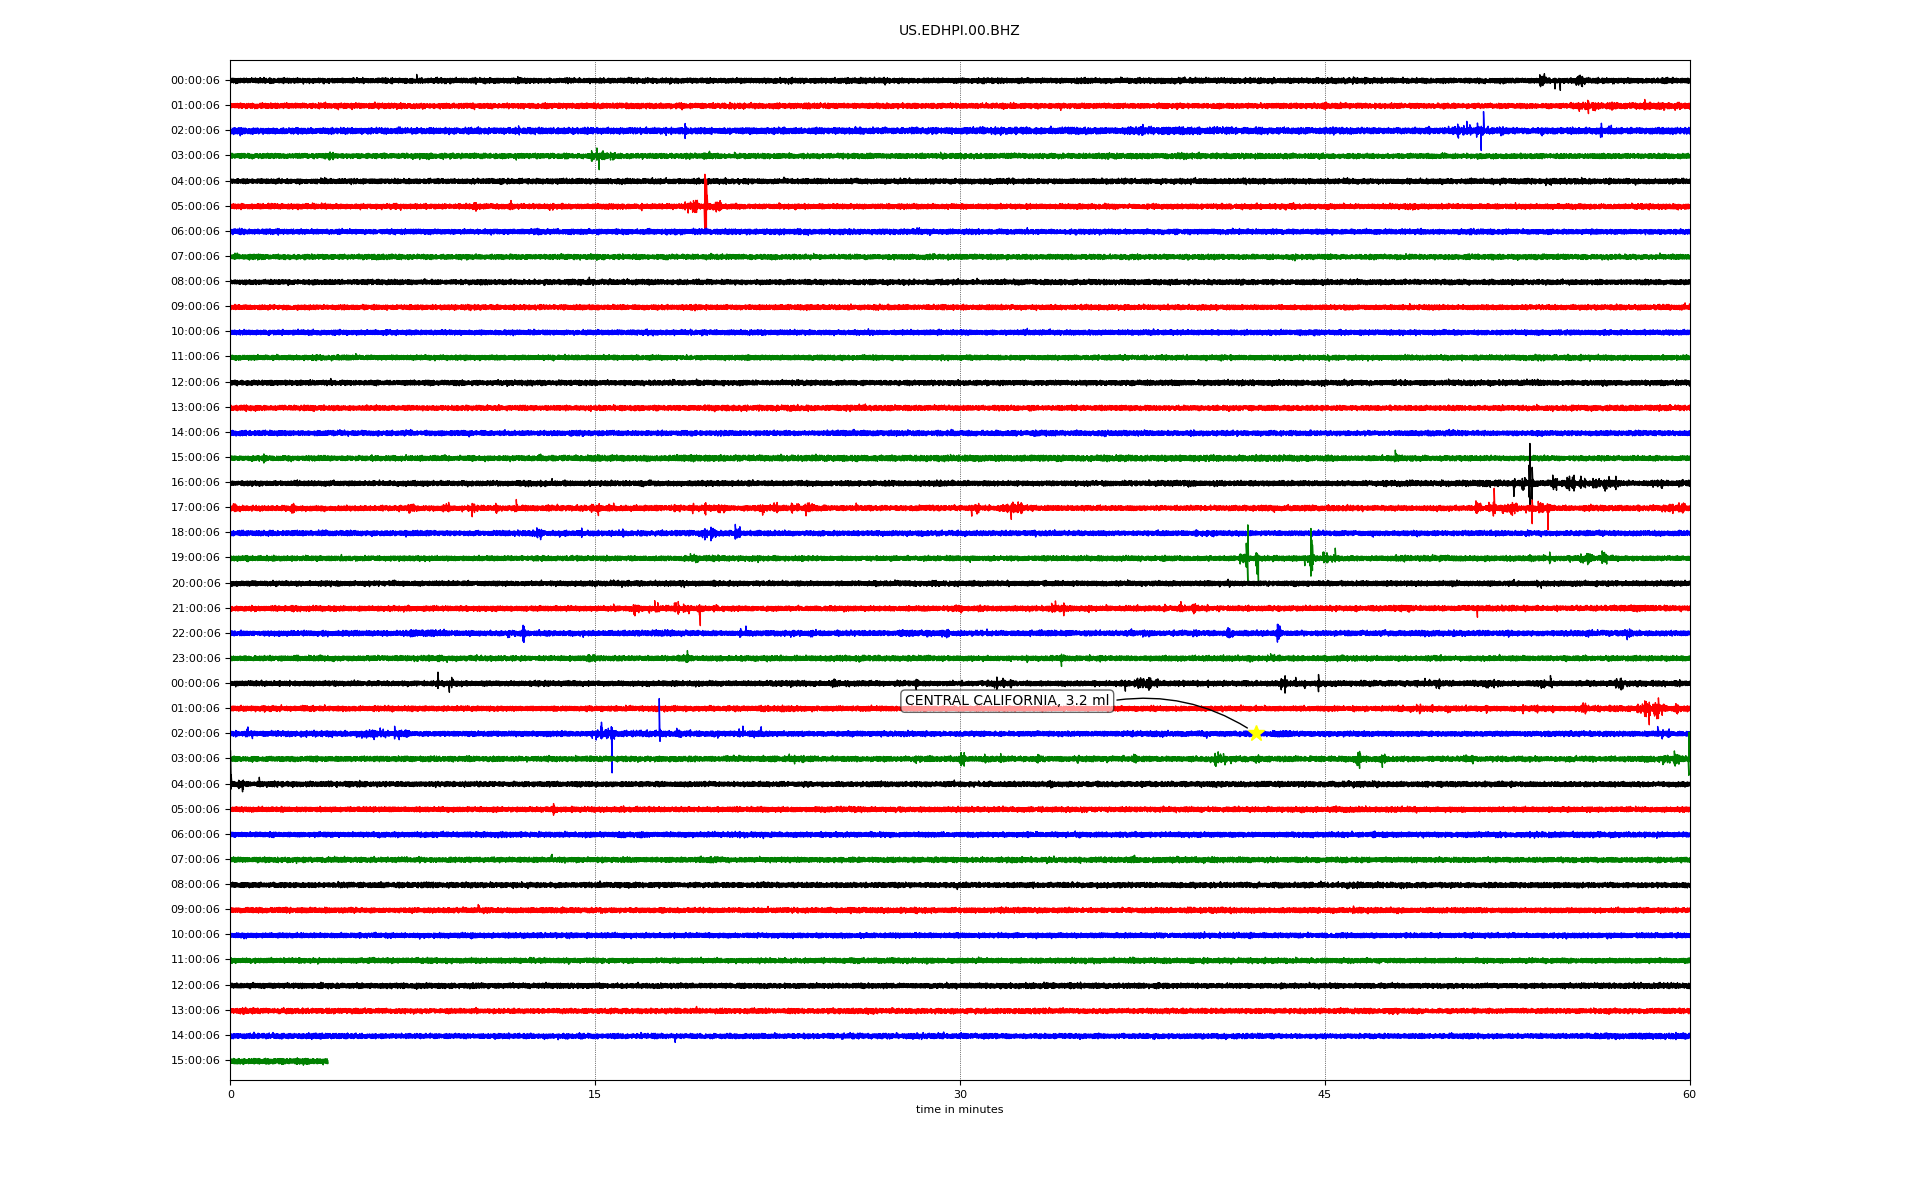Select the 19:00:06 row time label
This screenshot has width=1920, height=1200.
pyautogui.click(x=195, y=558)
